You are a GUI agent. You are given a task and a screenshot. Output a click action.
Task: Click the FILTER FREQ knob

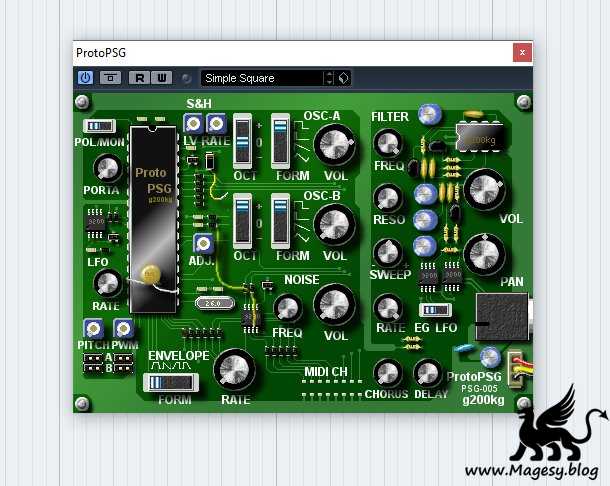tap(387, 143)
